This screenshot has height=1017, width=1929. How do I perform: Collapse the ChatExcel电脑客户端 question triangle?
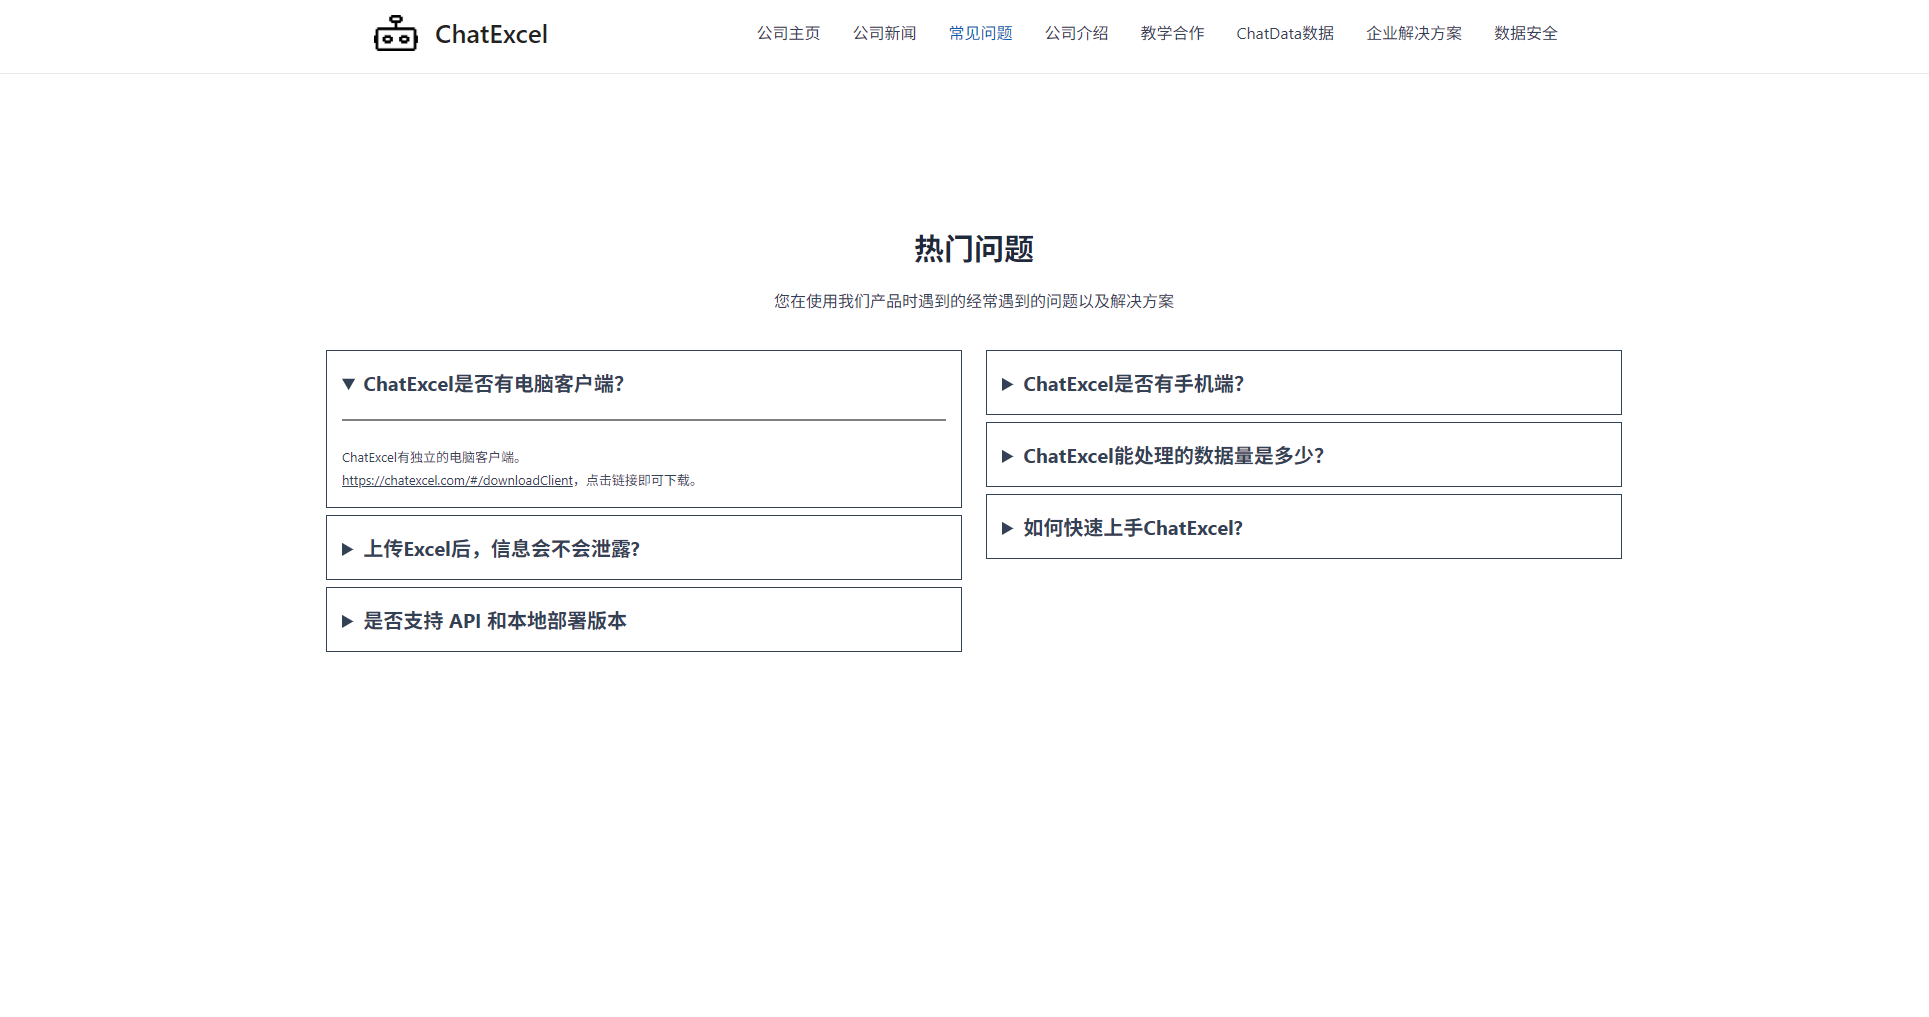pos(347,384)
